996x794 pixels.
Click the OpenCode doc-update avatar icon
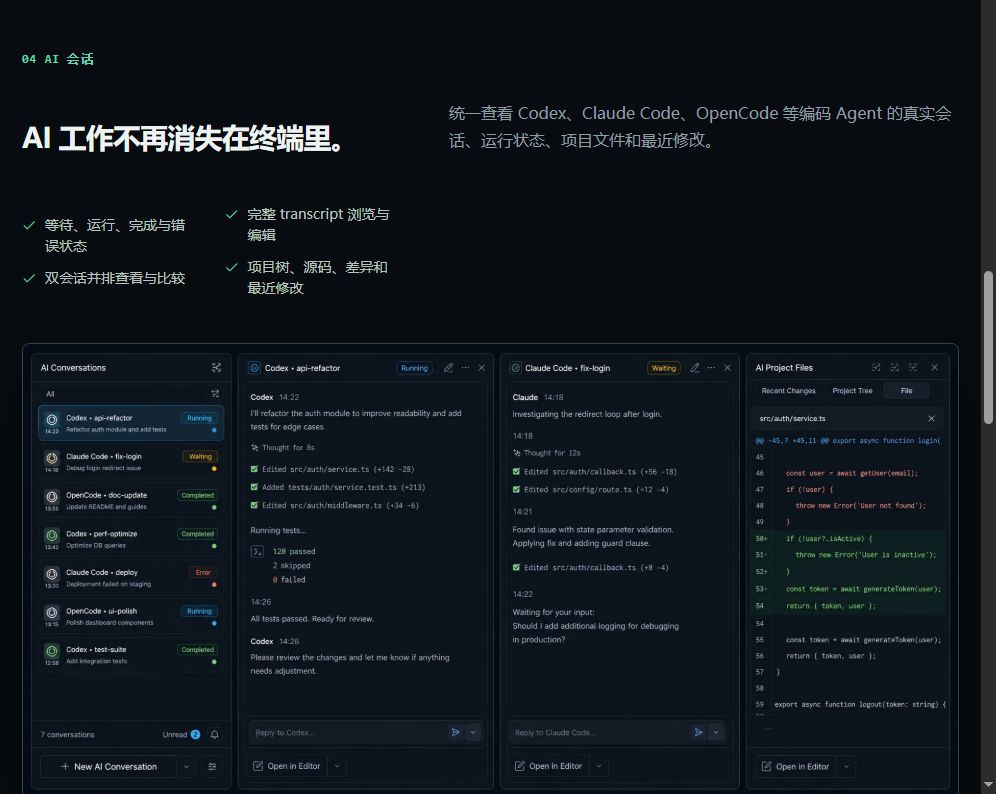point(52,497)
